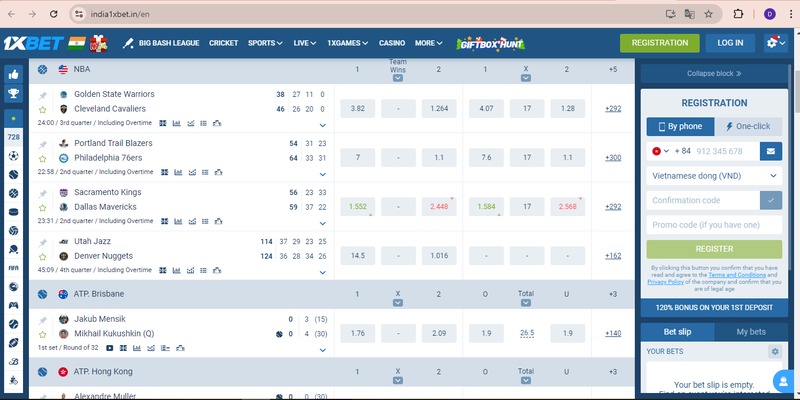The image size is (800, 400).
Task: Open the country code flag selector
Action: click(x=660, y=151)
